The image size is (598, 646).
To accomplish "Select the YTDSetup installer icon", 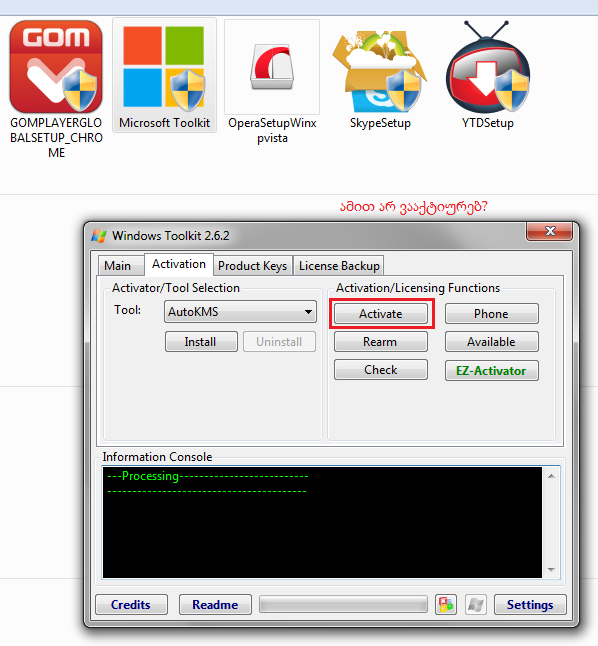I will [488, 67].
